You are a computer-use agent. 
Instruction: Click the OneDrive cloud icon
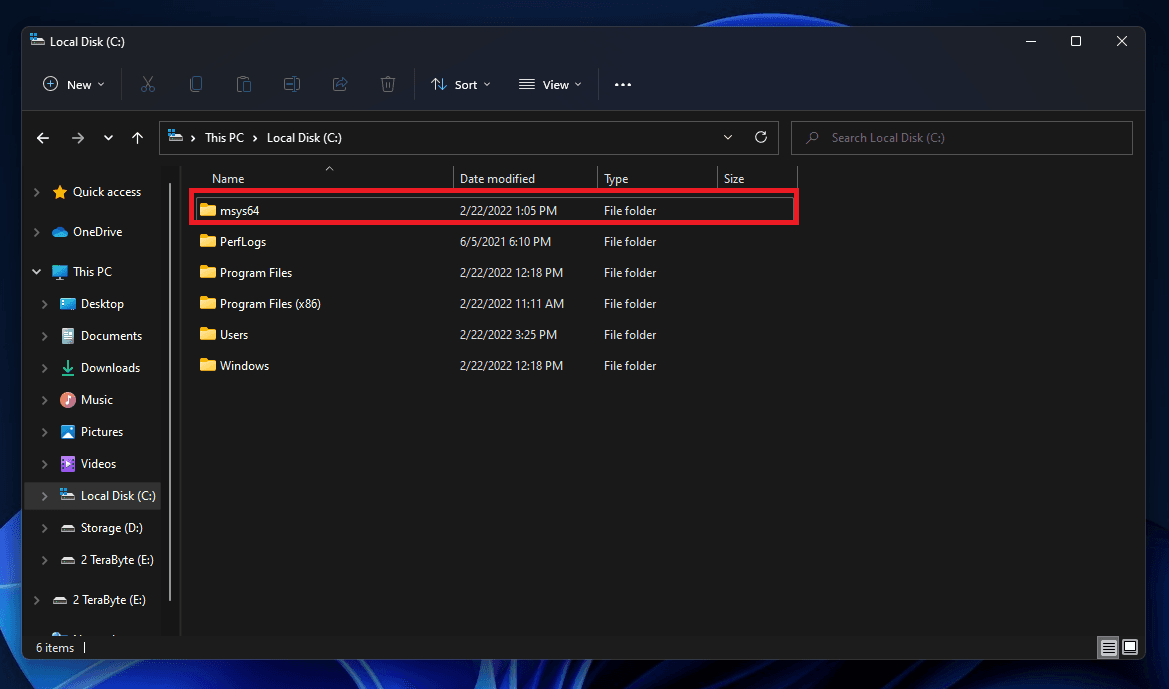click(60, 232)
